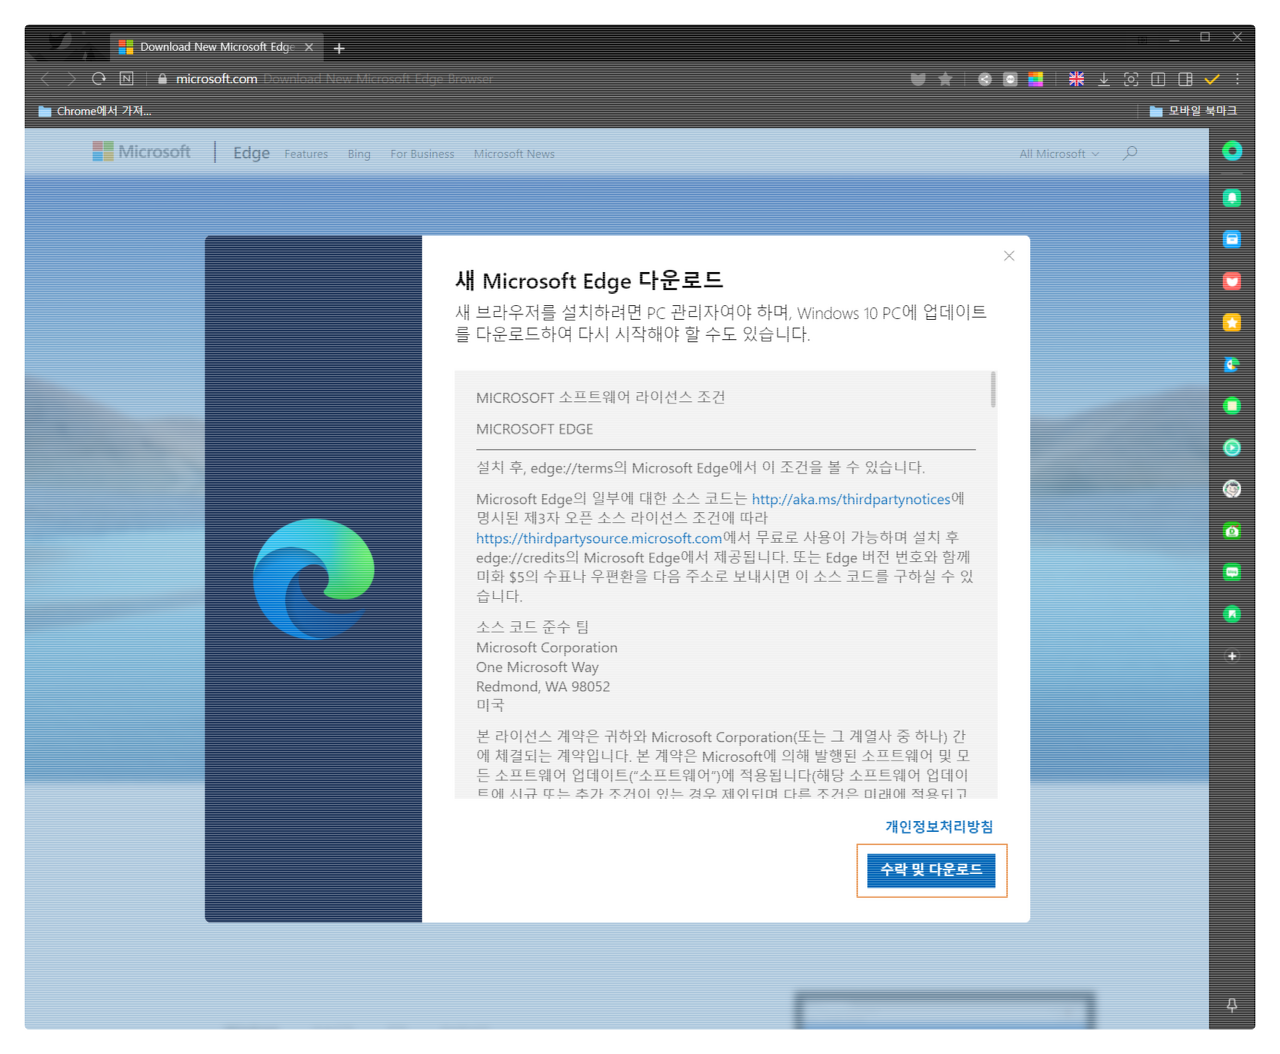Bookmark the page with star icon

click(x=945, y=79)
